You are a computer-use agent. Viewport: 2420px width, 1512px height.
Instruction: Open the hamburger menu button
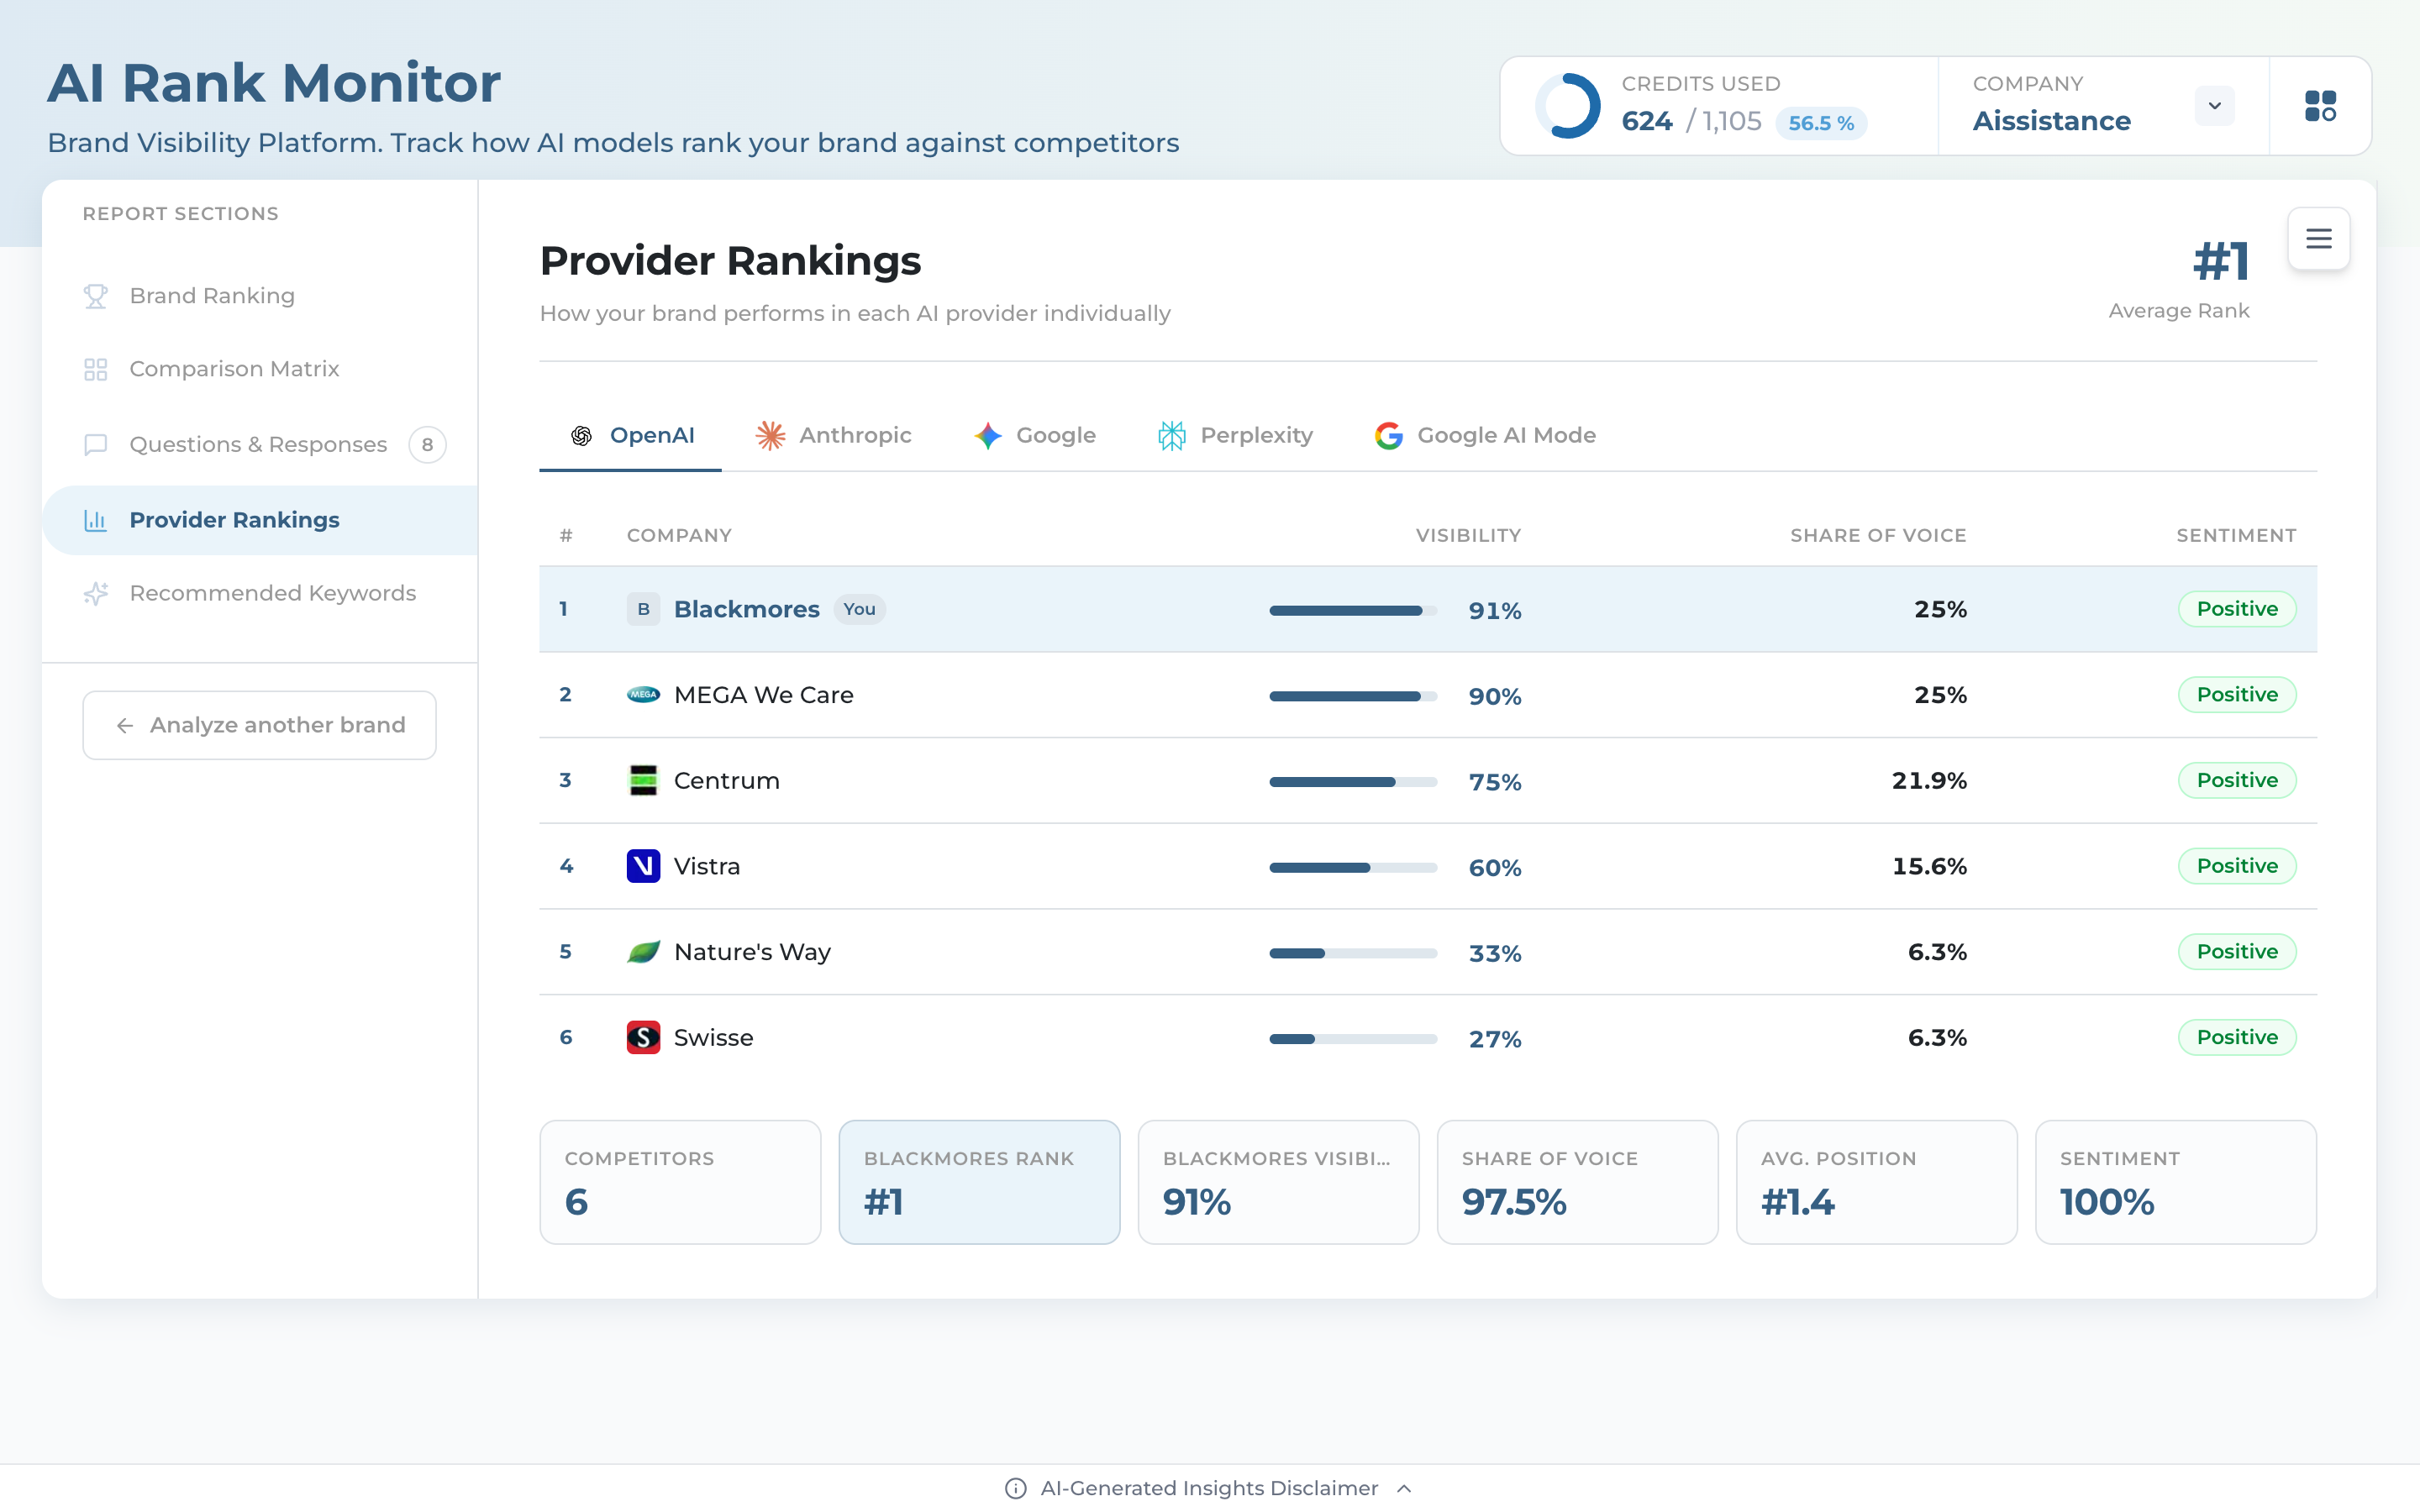2318,239
